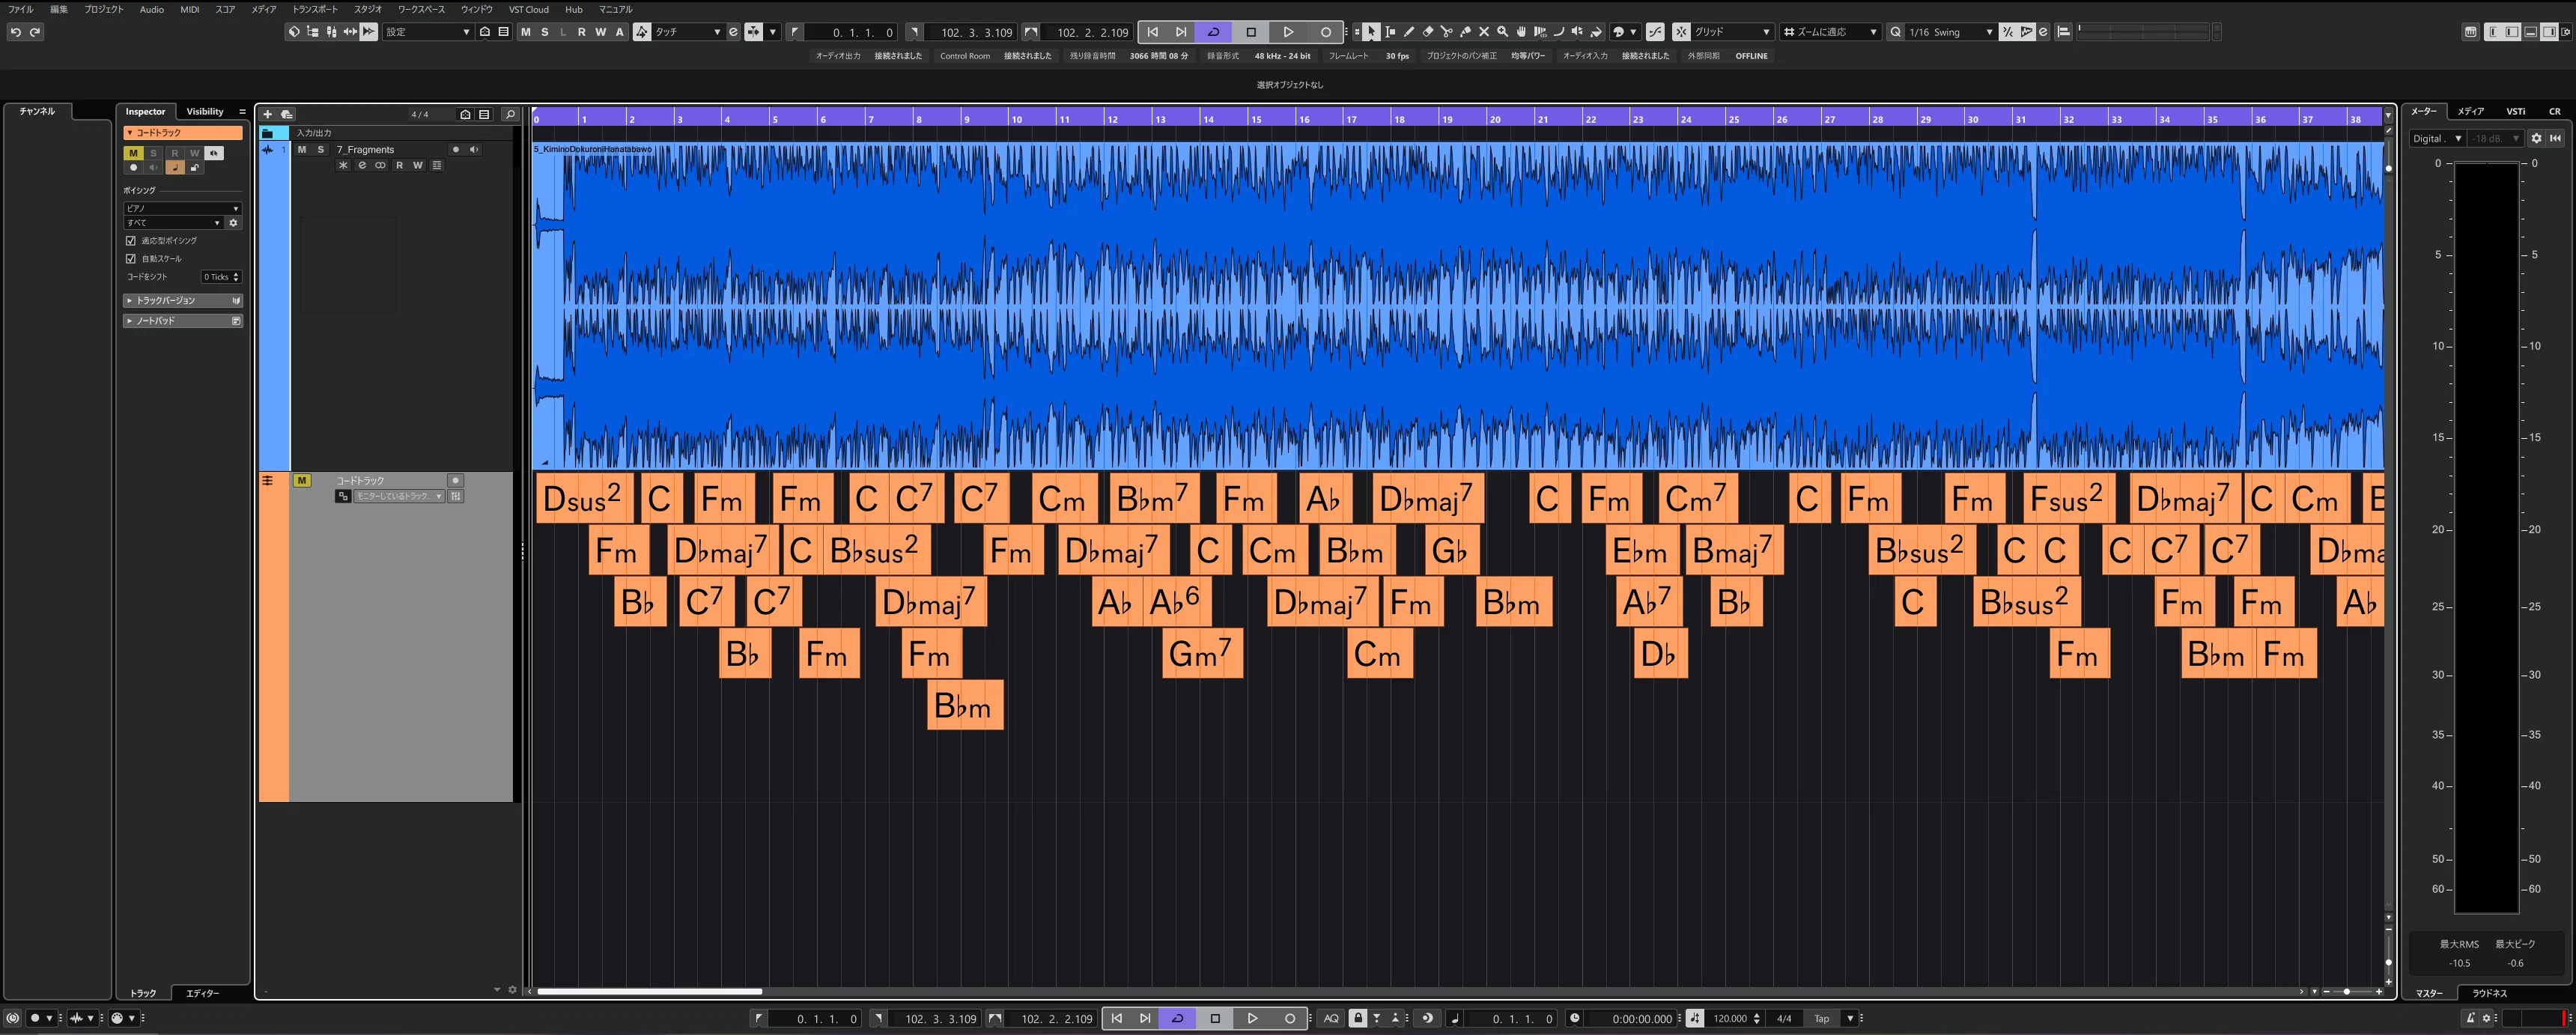Switch to the ラウドネス meter tab

click(x=2489, y=994)
